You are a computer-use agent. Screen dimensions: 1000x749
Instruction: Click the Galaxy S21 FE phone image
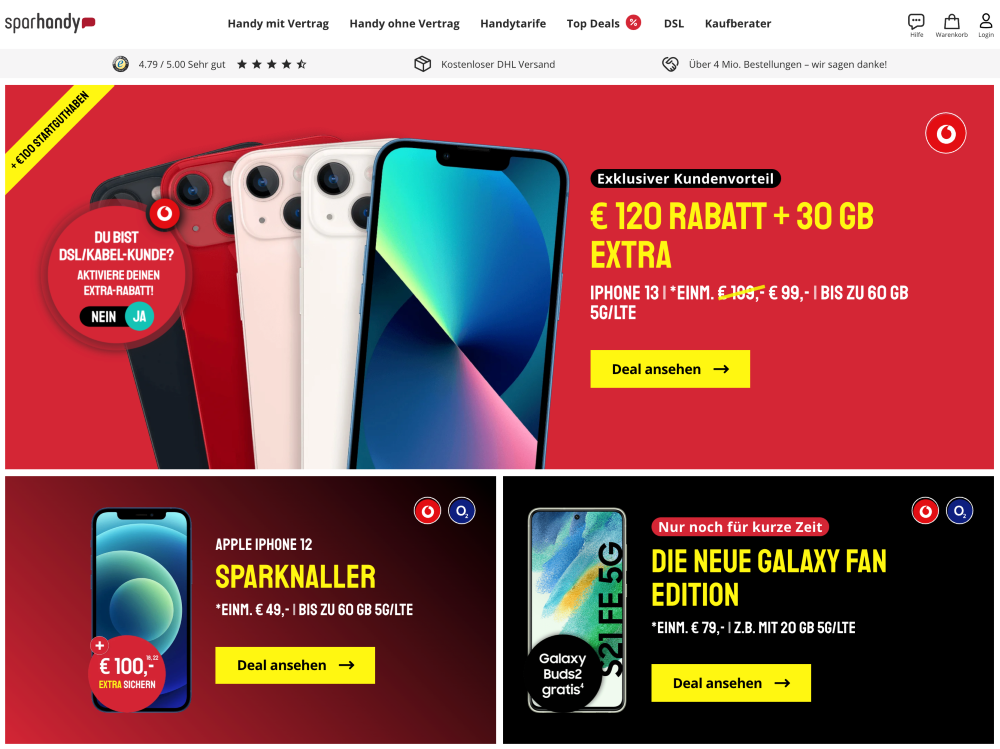[577, 609]
